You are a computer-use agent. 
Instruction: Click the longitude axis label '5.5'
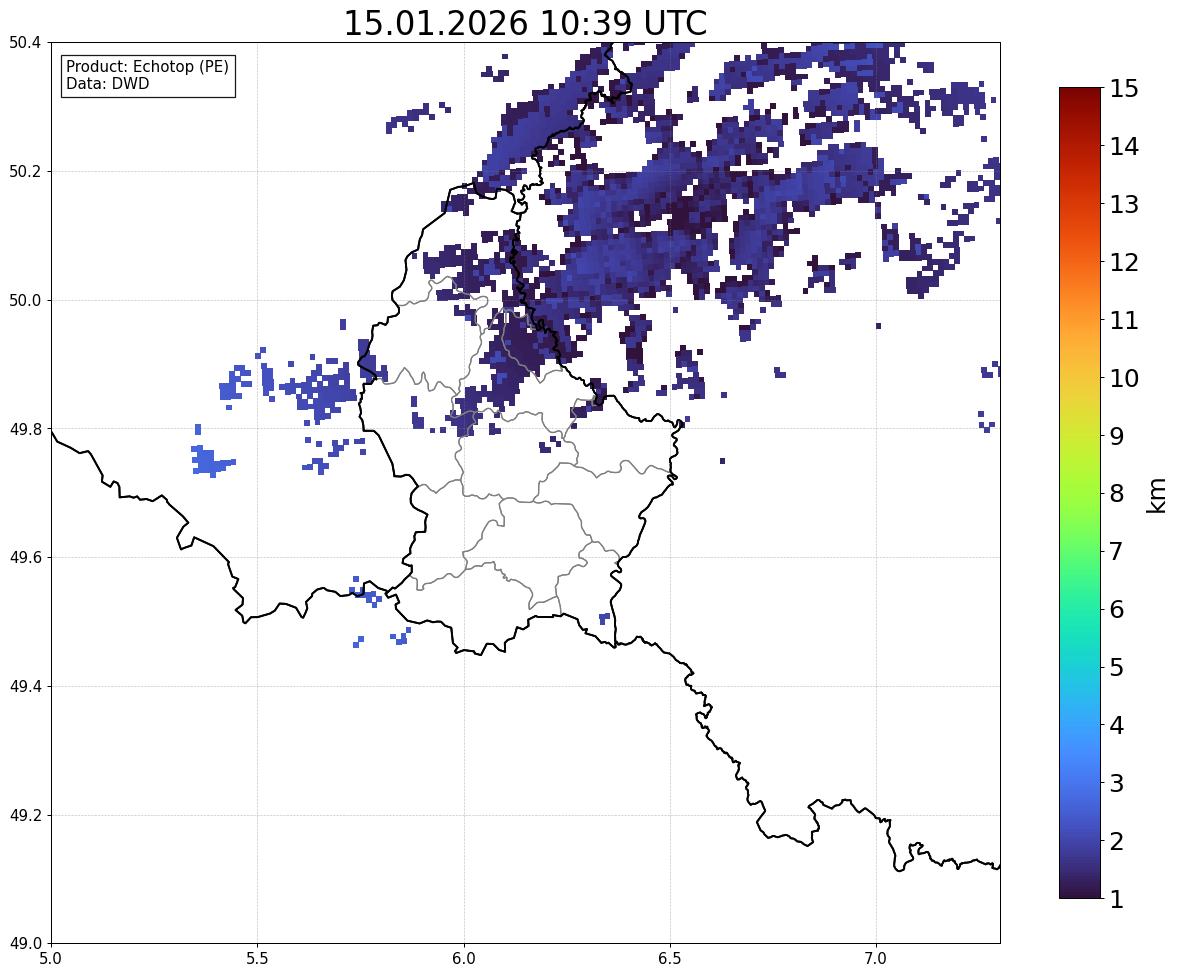(x=258, y=959)
